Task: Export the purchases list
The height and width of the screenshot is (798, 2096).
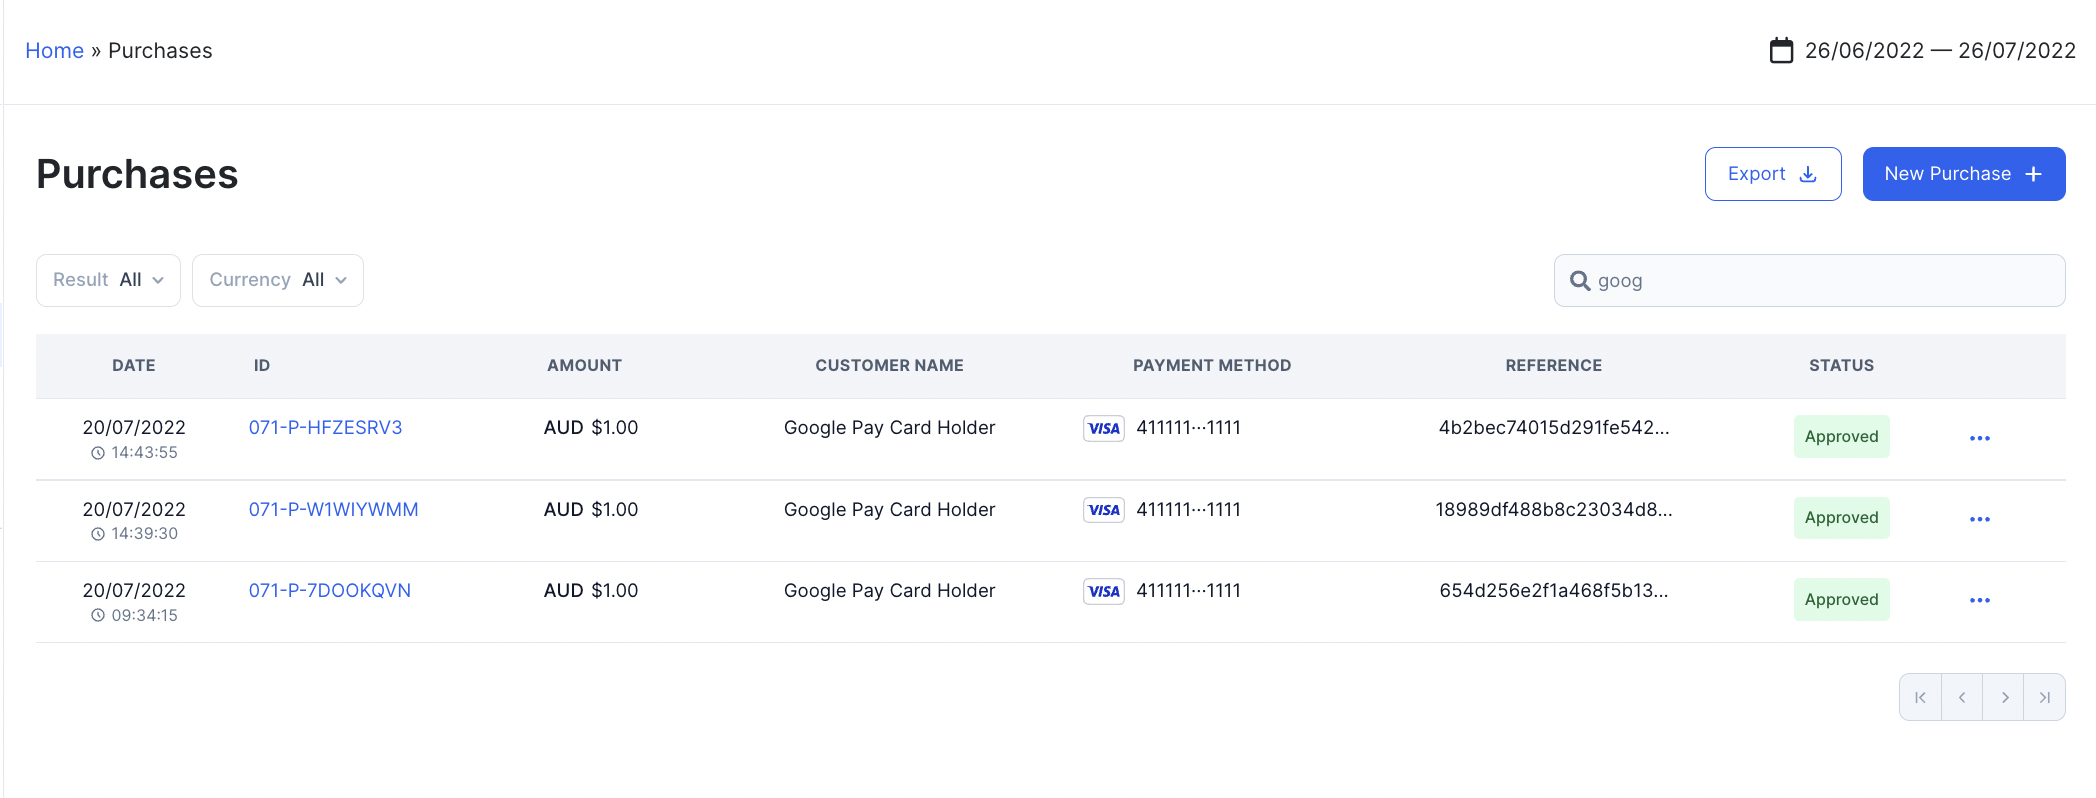Action: pos(1772,174)
